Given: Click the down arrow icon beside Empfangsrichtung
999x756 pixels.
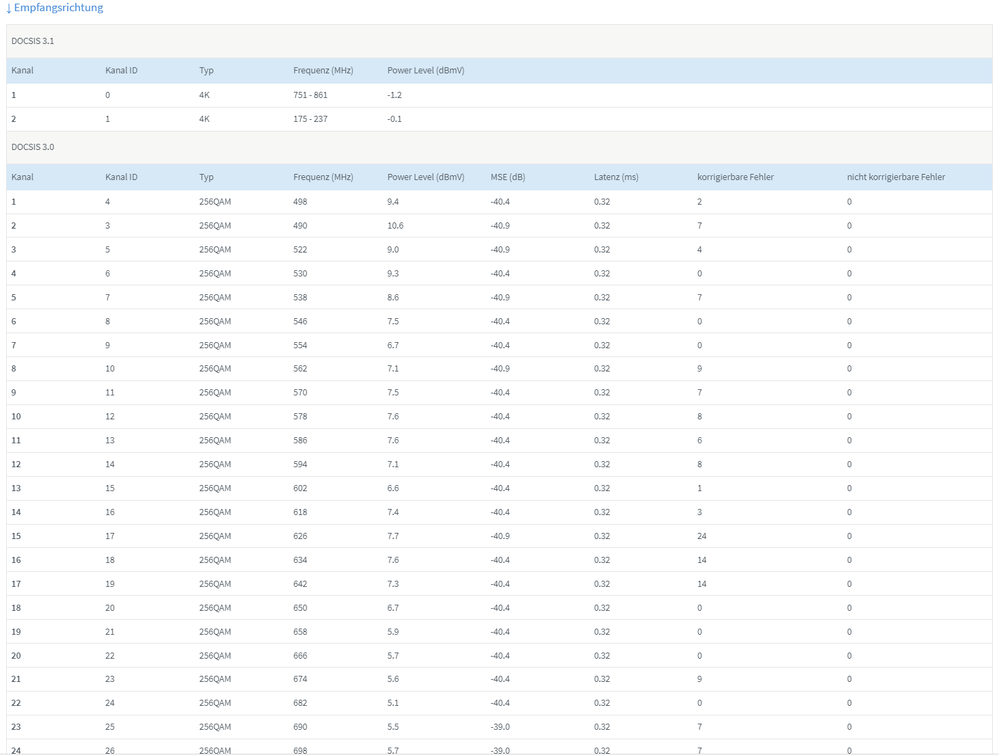Looking at the screenshot, I should click(9, 8).
